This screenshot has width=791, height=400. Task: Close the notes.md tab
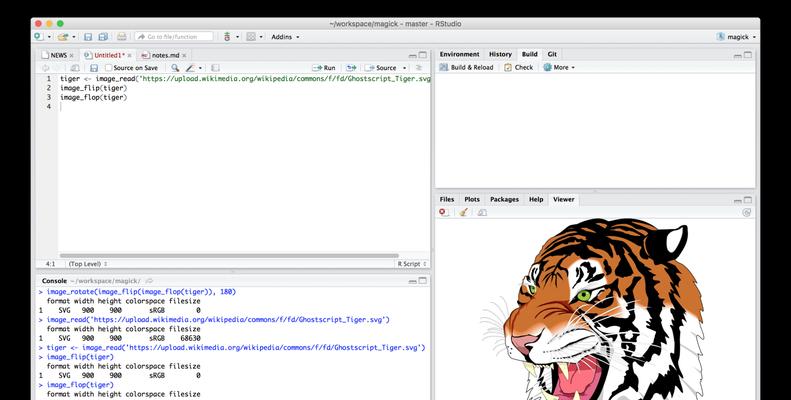click(x=184, y=55)
